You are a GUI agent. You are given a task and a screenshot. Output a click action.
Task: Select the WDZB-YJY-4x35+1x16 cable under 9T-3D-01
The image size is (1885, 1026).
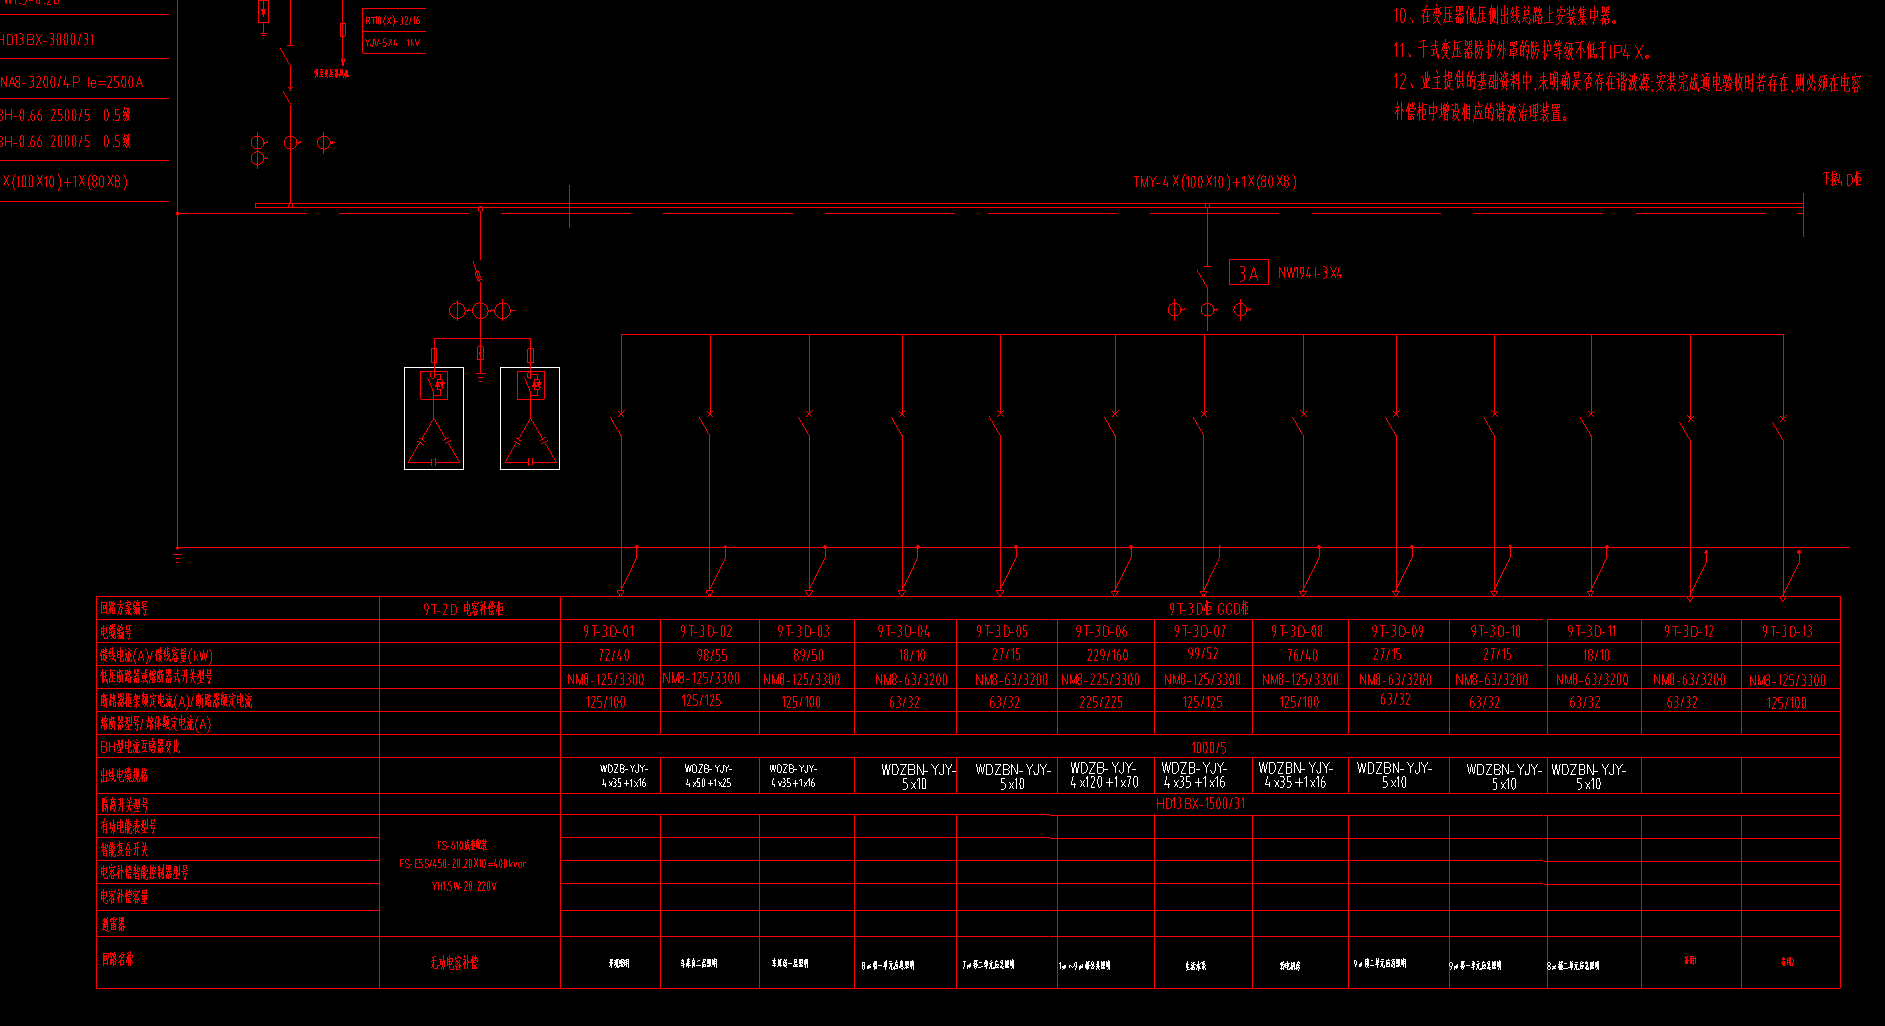(x=624, y=776)
